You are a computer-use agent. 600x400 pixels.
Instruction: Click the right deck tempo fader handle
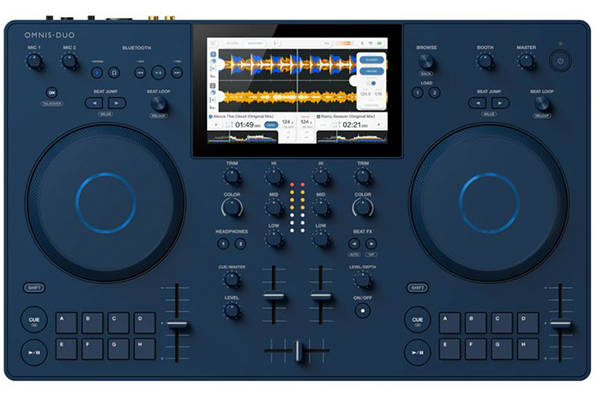coord(560,324)
